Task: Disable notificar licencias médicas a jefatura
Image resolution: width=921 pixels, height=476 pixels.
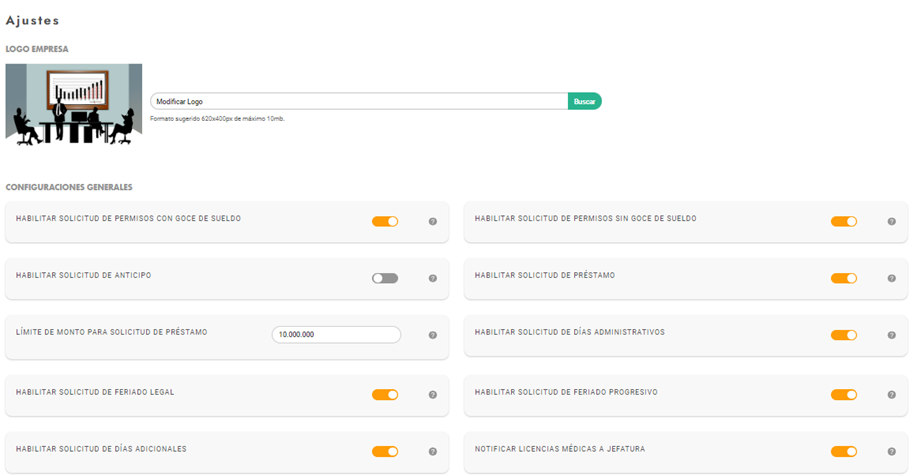Action: (844, 451)
